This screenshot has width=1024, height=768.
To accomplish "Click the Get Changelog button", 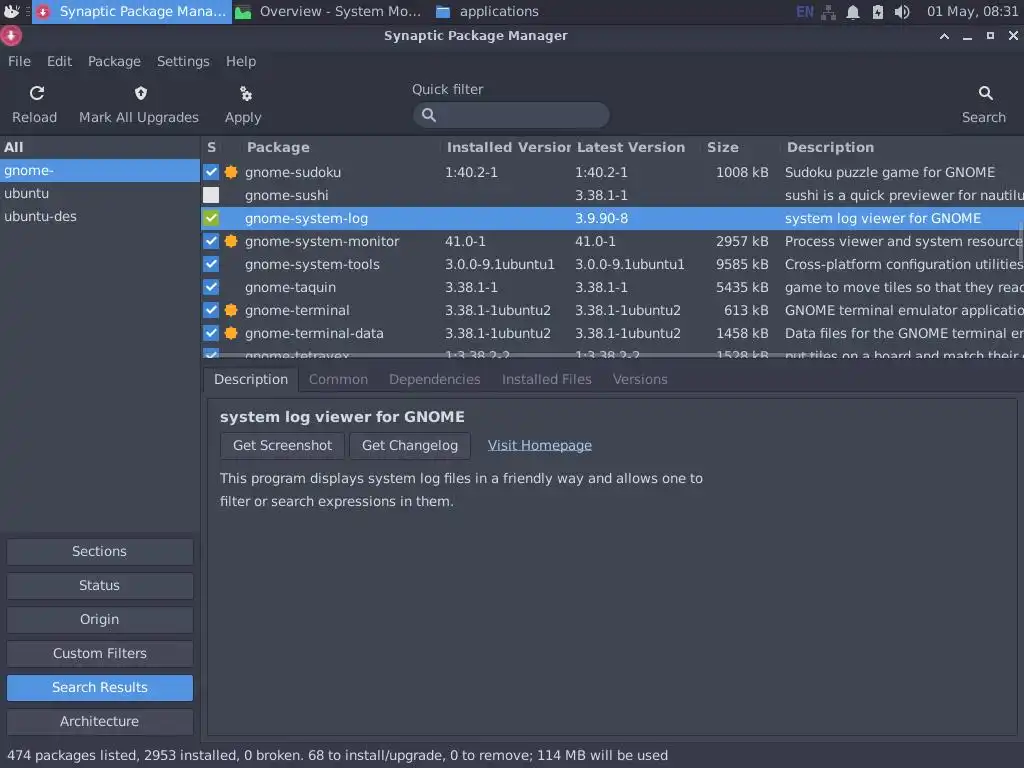I will pos(409,445).
